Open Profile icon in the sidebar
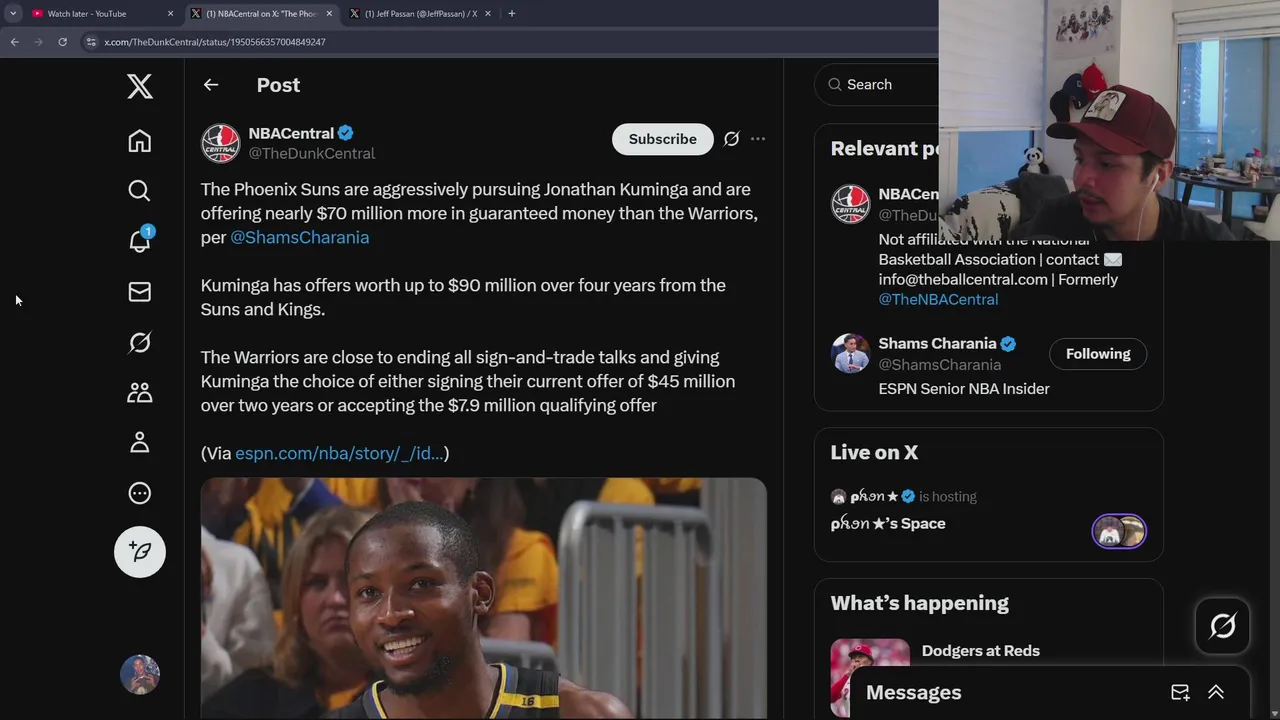 click(140, 442)
